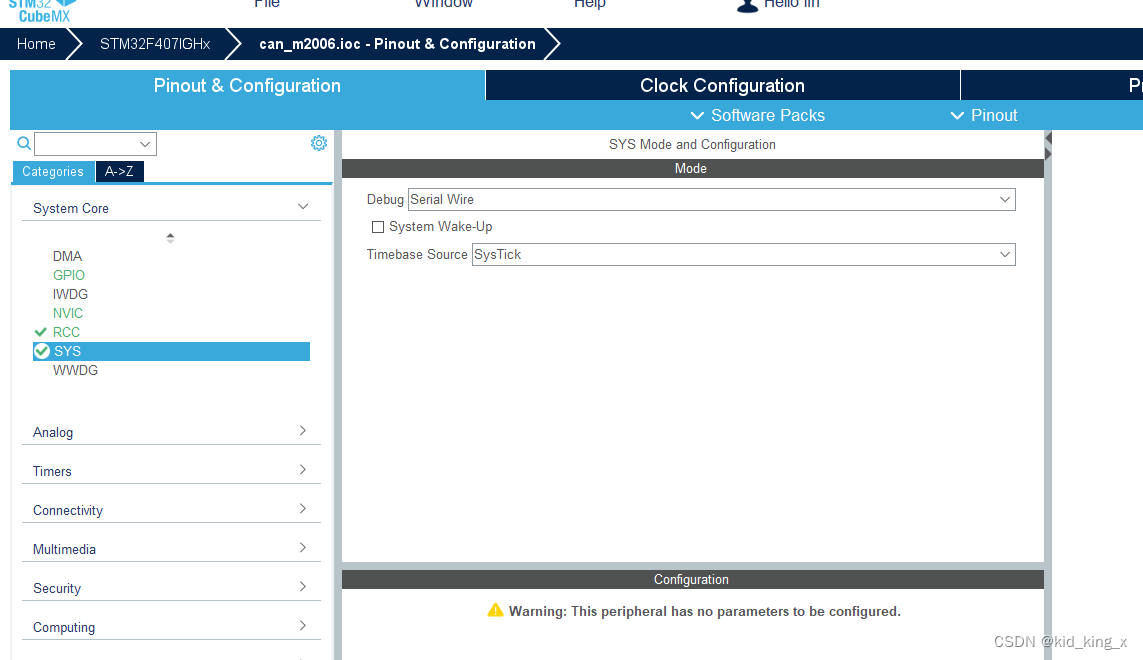Switch to the A->Z tab
This screenshot has width=1143, height=660.
119,171
